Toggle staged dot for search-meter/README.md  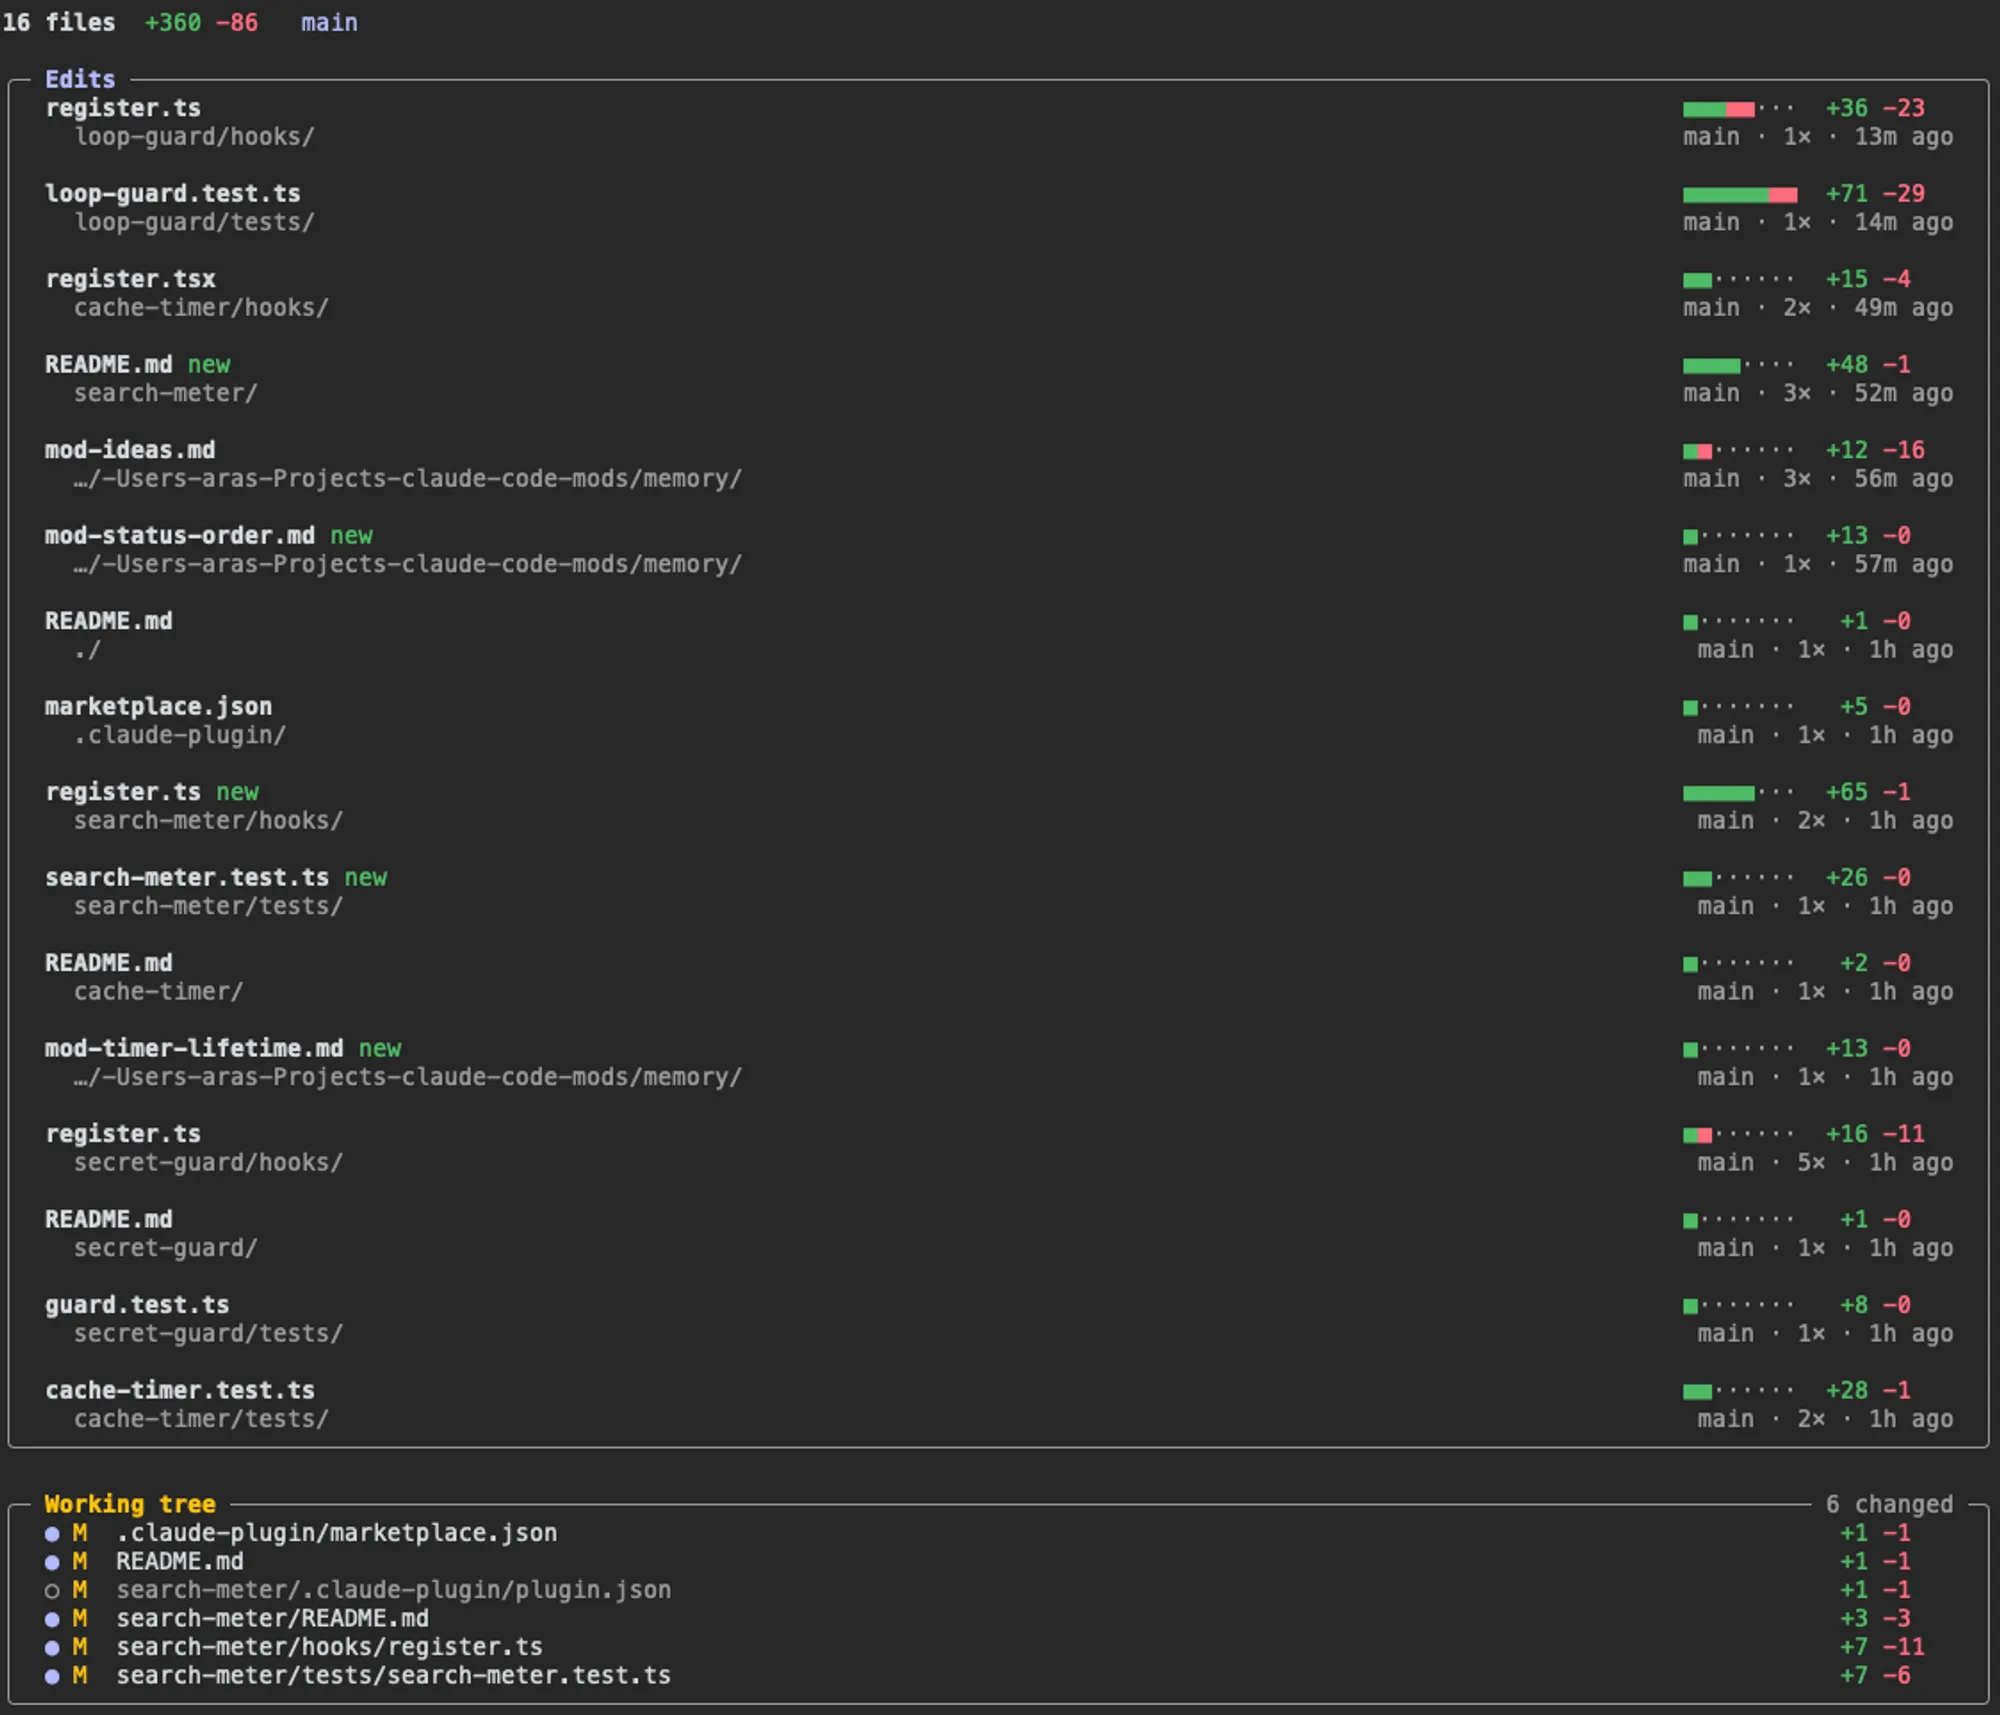(52, 1619)
